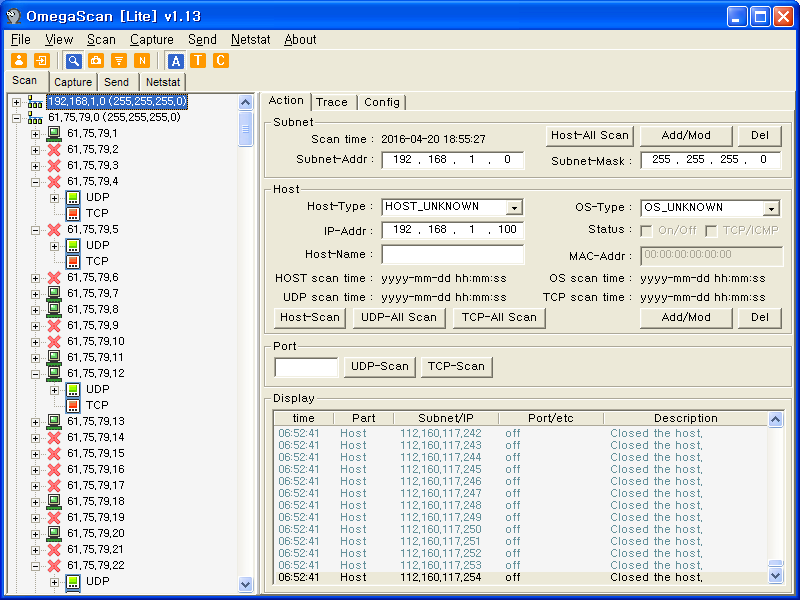The width and height of the screenshot is (800, 600).
Task: Click the orange T toolbar icon
Action: [198, 60]
